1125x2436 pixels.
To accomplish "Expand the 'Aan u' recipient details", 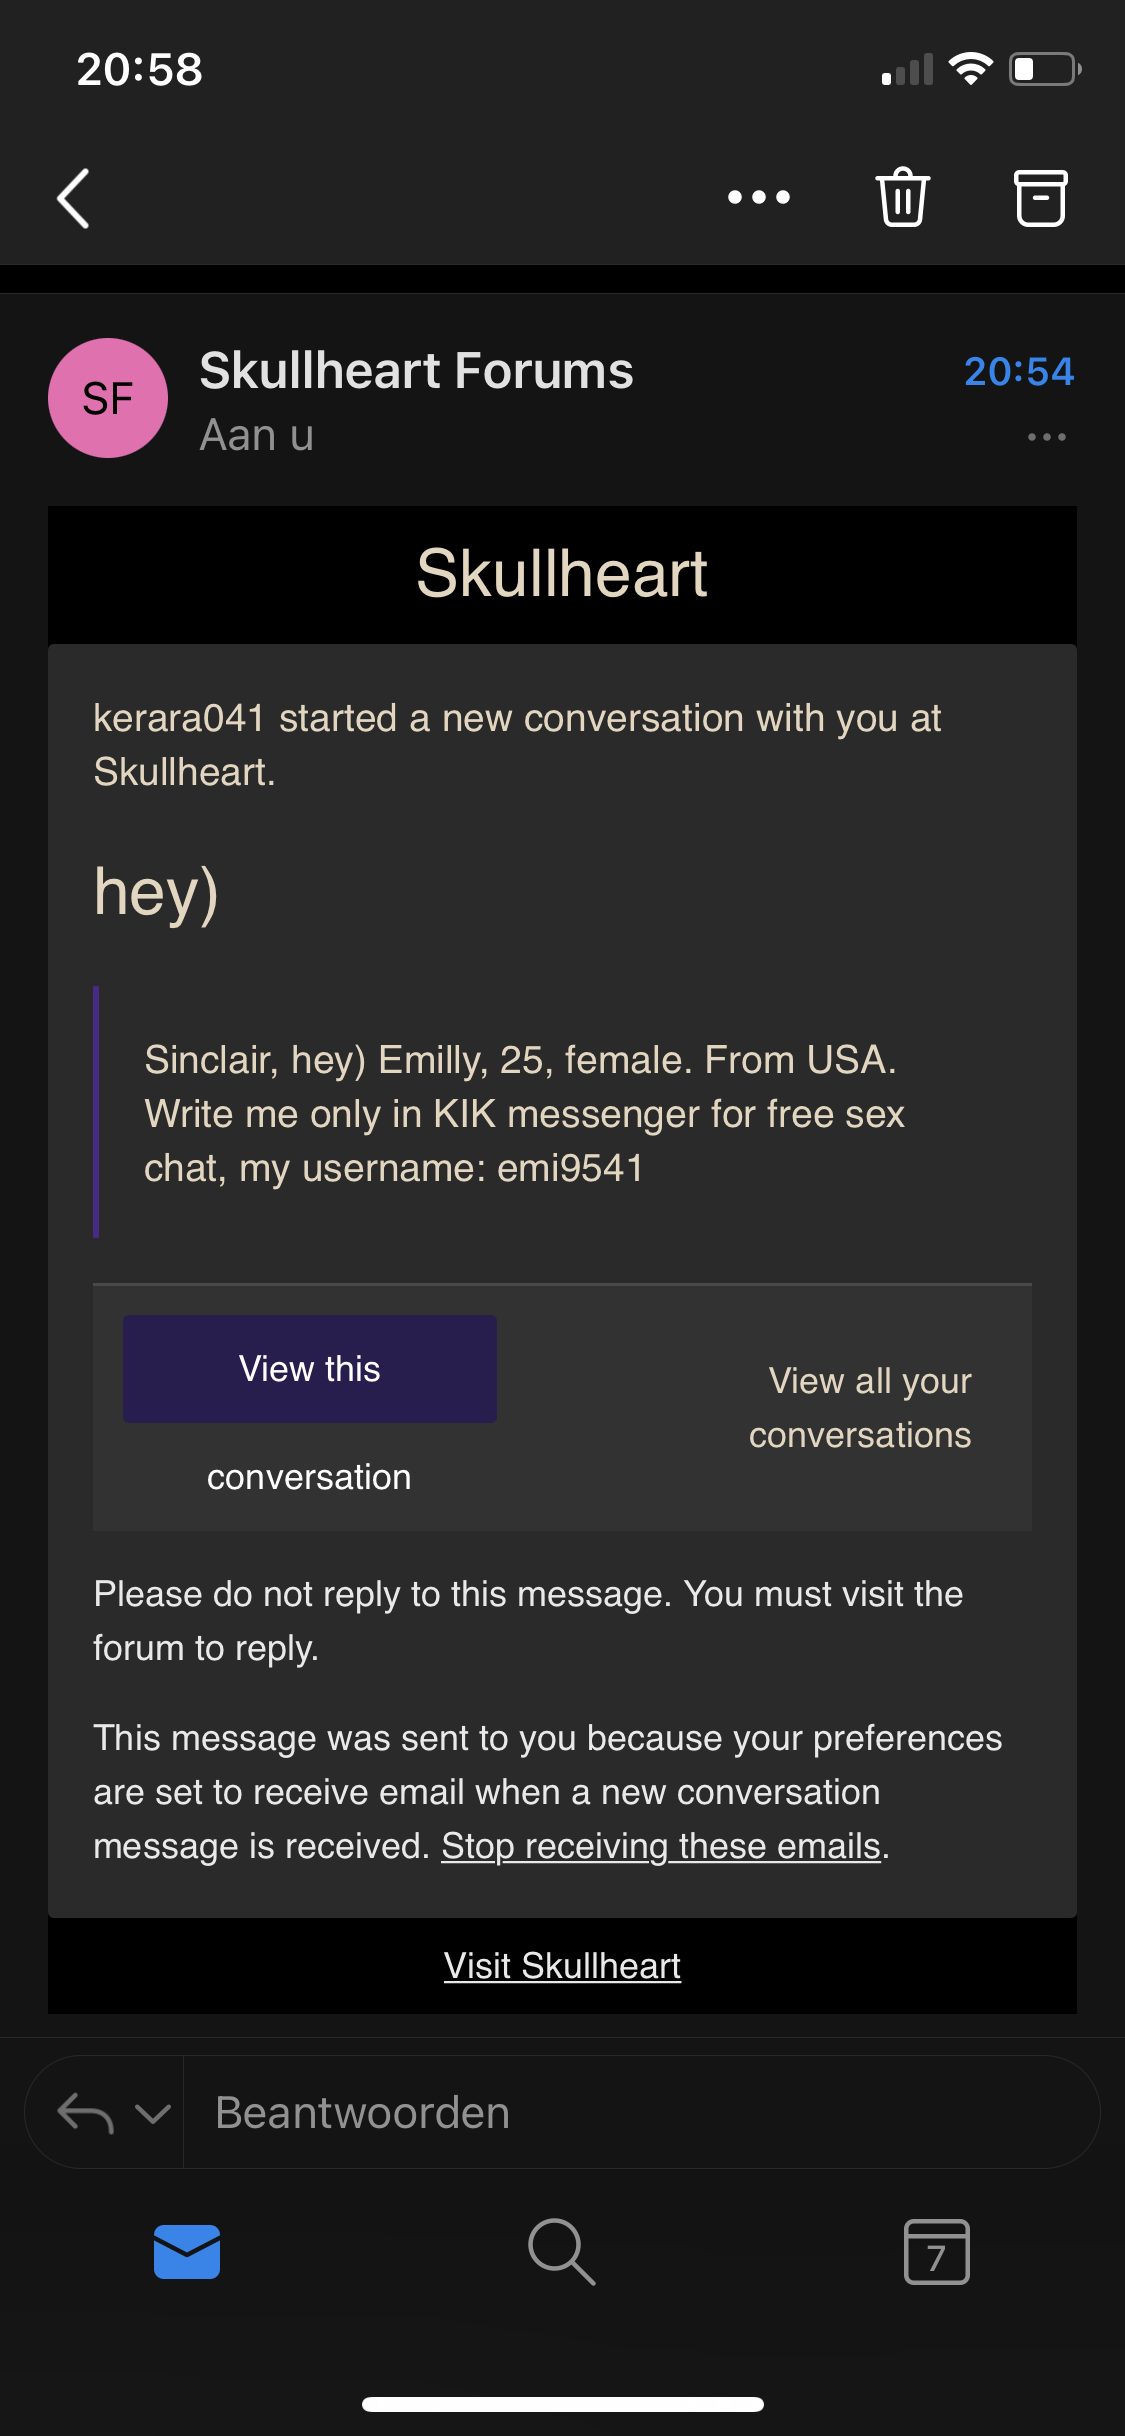I will tap(257, 435).
